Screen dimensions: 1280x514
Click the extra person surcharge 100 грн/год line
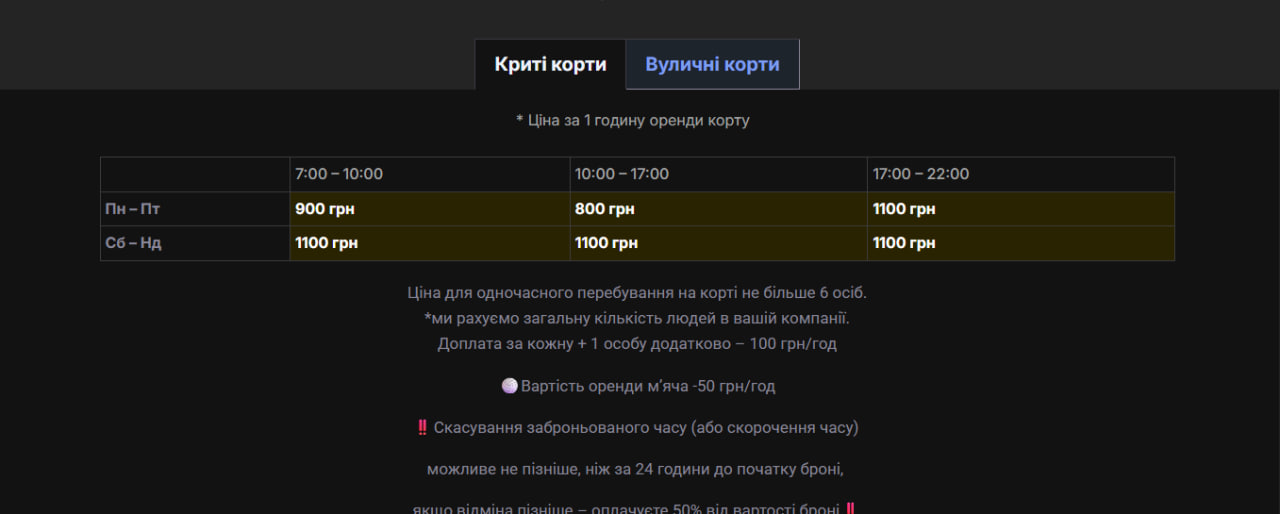pos(637,343)
